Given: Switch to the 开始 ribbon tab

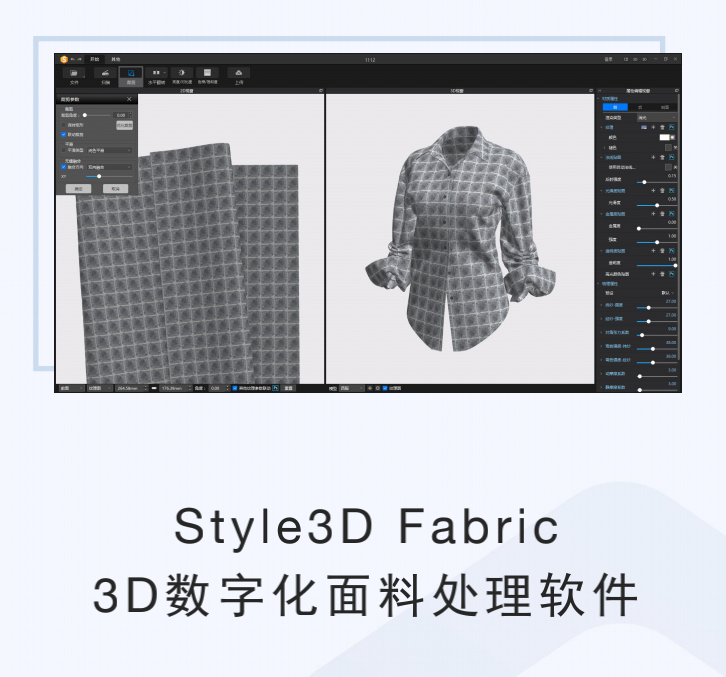Looking at the screenshot, I should [94, 59].
